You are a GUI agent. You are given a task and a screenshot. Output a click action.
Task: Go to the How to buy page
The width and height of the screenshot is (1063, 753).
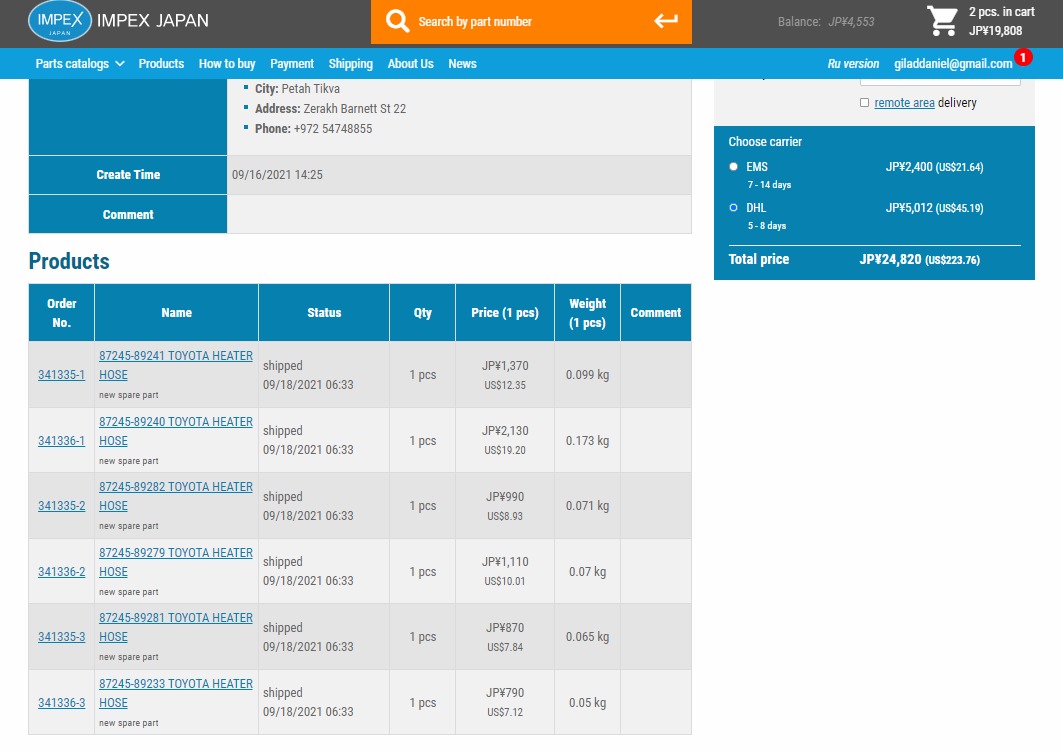click(x=227, y=64)
